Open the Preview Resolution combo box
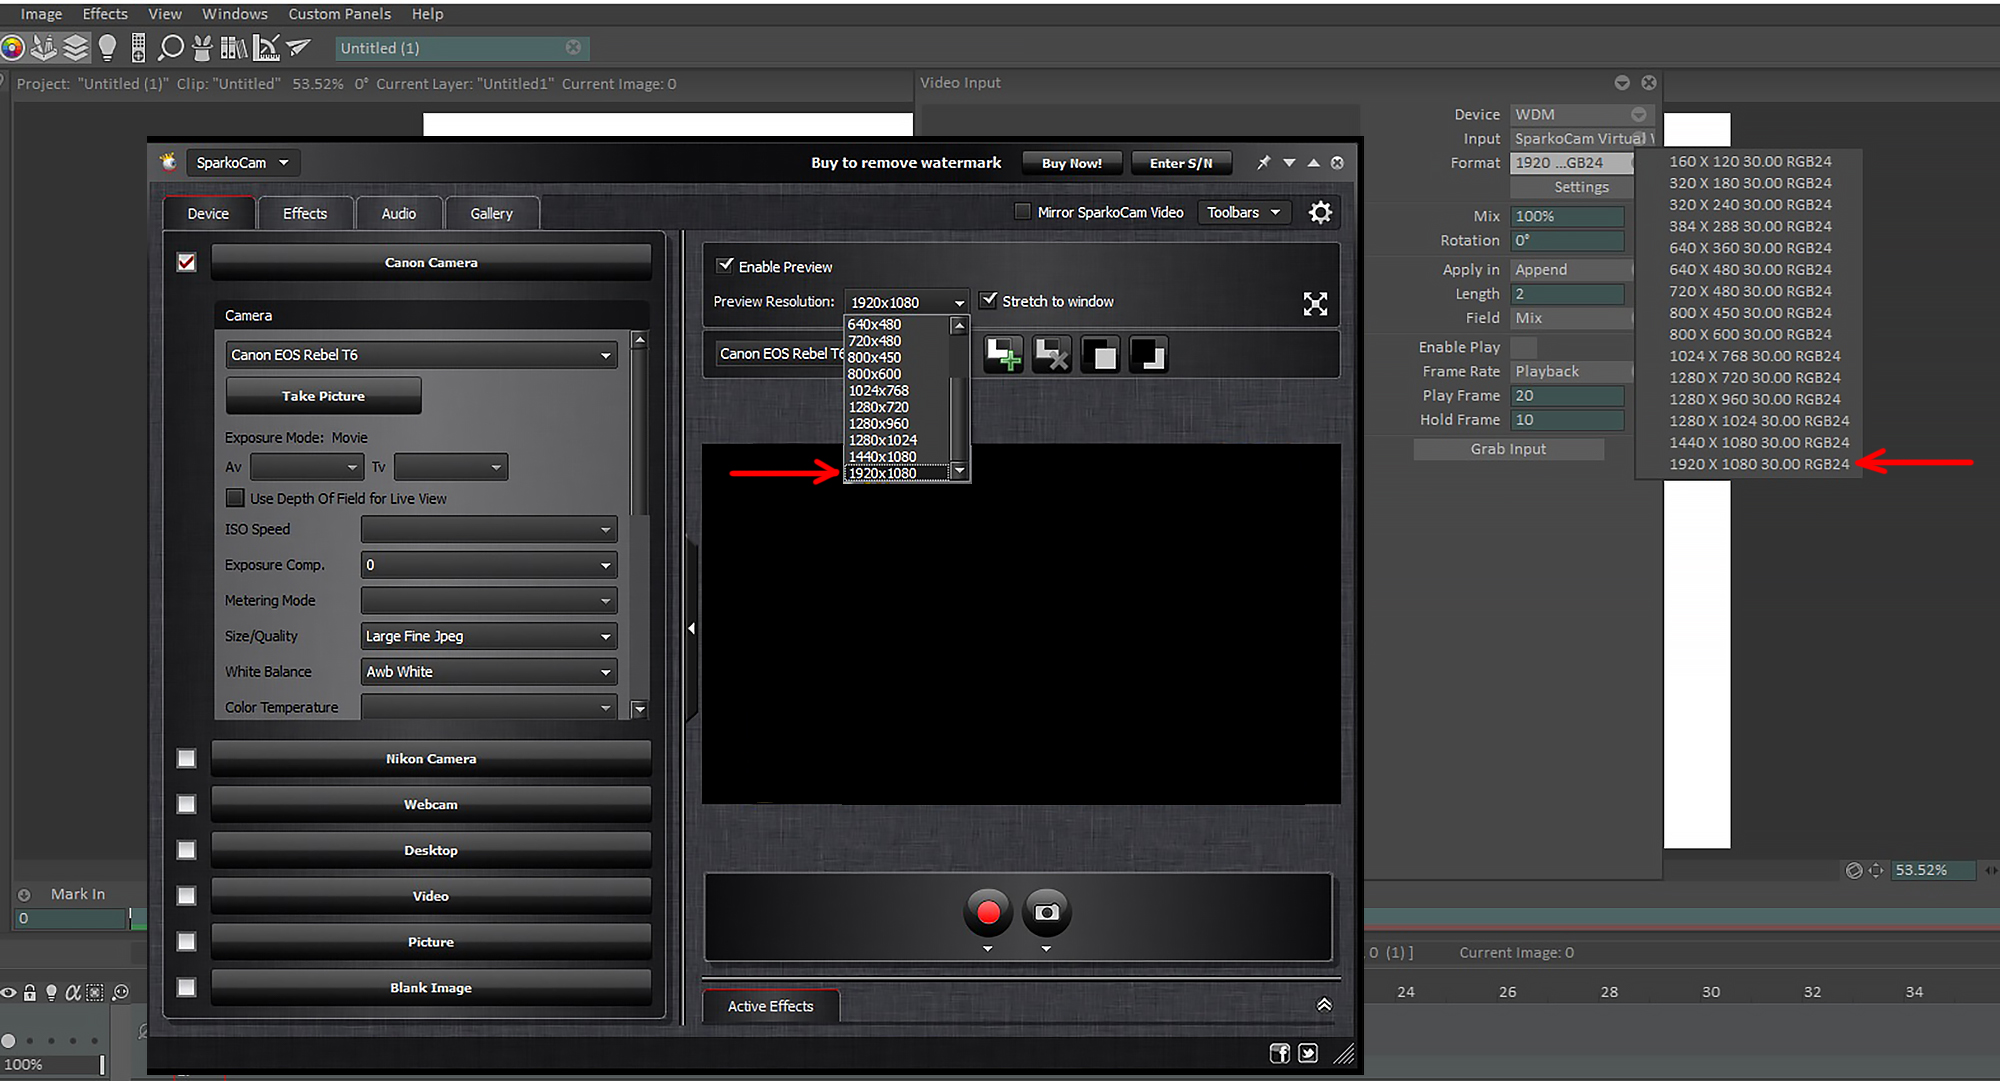2000x1081 pixels. pos(907,302)
